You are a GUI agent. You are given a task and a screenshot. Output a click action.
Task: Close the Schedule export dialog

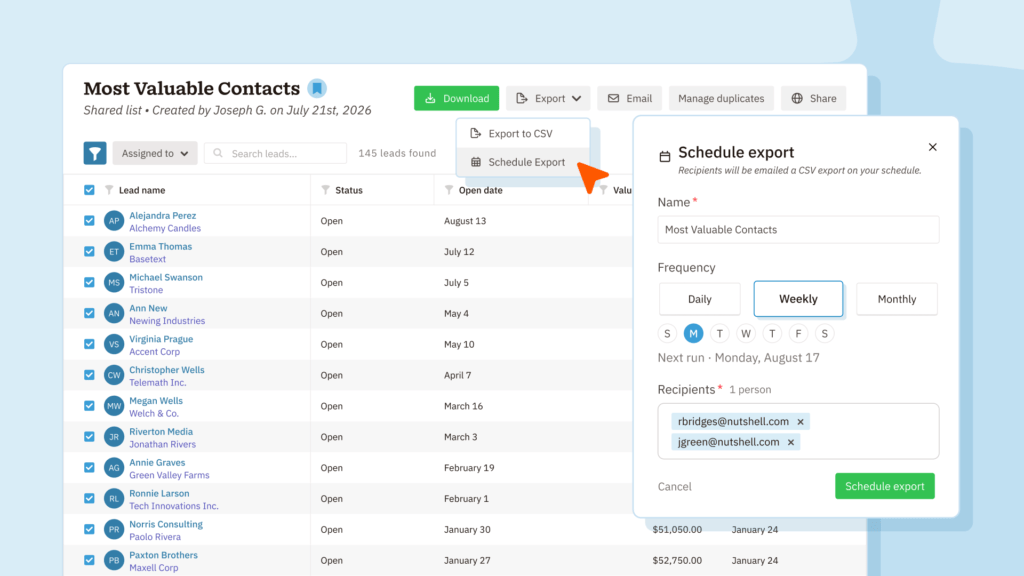pyautogui.click(x=933, y=147)
